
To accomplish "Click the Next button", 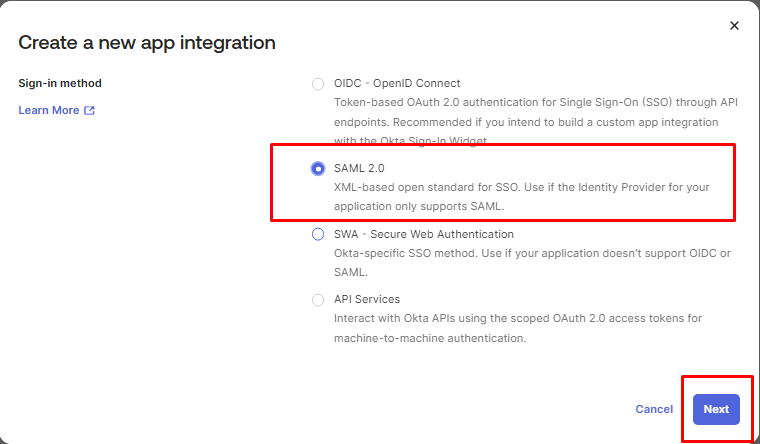I will (x=716, y=409).
